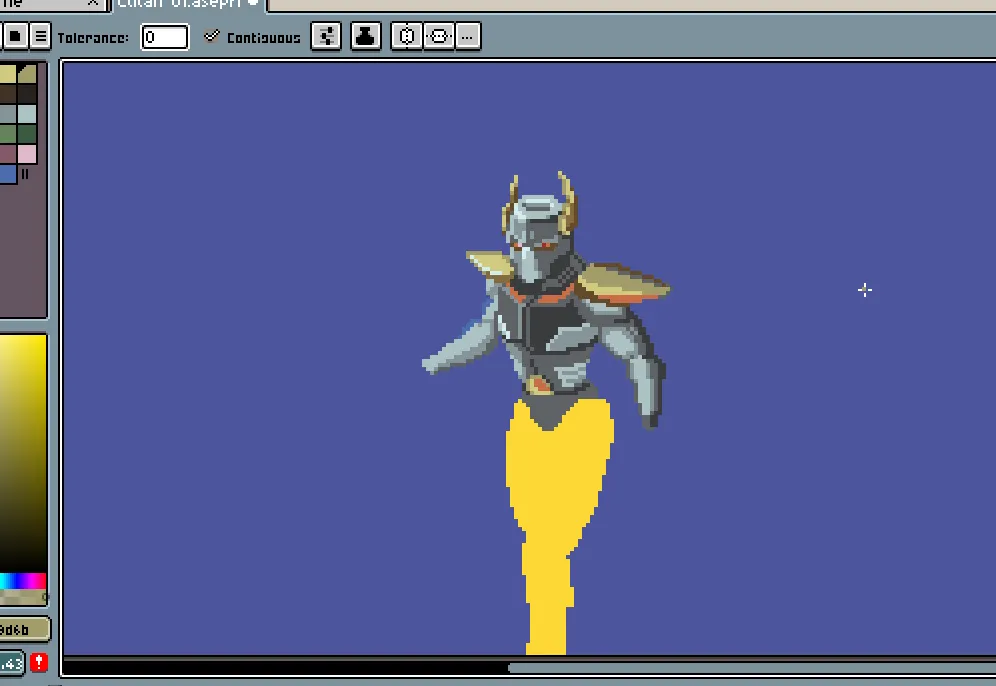Pick the light pink palette swatch
This screenshot has width=996, height=686.
point(27,154)
